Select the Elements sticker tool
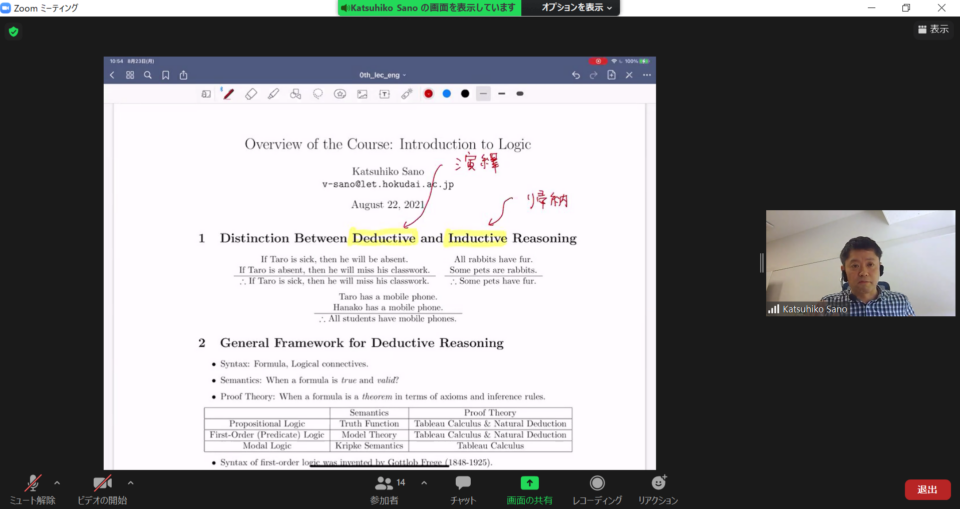 point(340,94)
